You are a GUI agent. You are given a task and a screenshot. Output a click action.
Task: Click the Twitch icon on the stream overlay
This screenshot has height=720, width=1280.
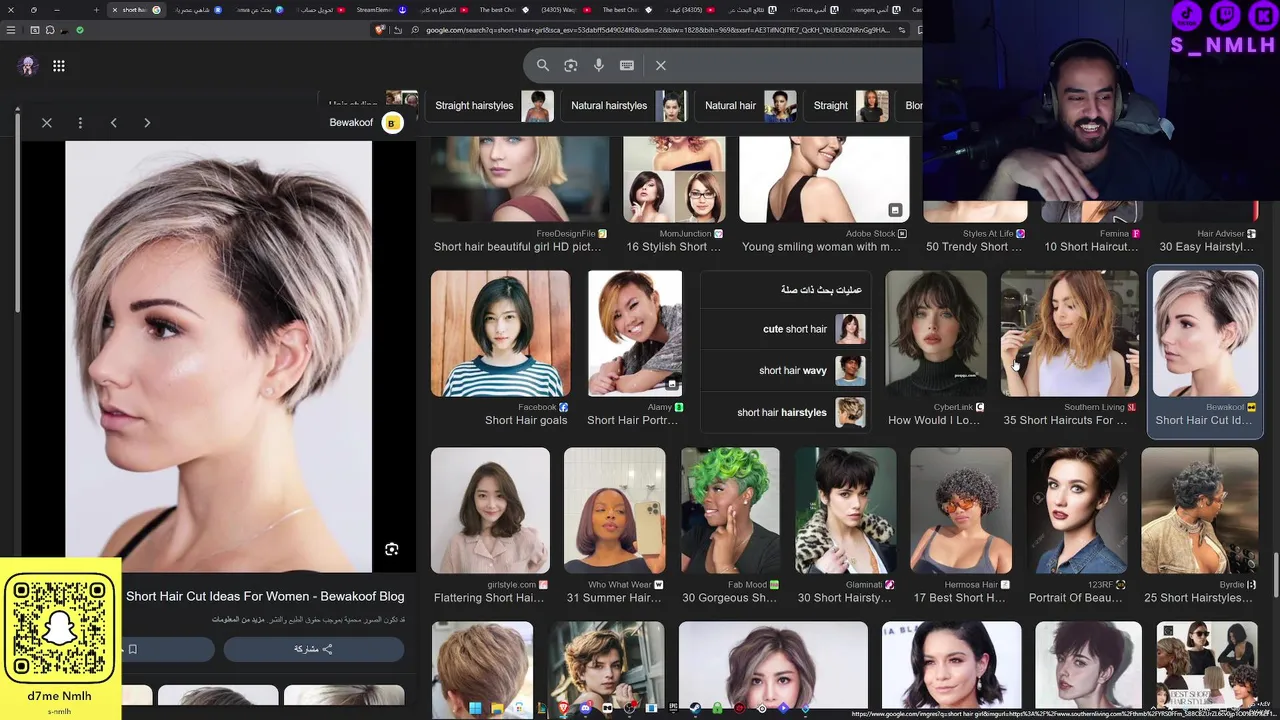(1225, 15)
